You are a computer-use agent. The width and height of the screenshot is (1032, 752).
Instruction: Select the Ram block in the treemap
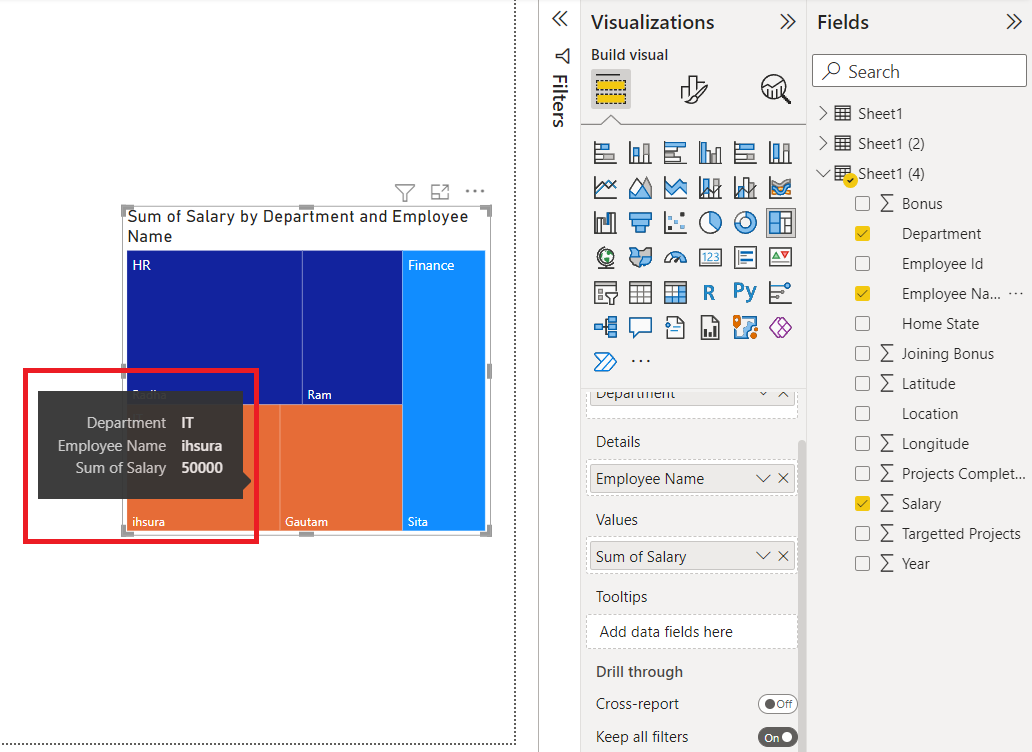point(352,327)
